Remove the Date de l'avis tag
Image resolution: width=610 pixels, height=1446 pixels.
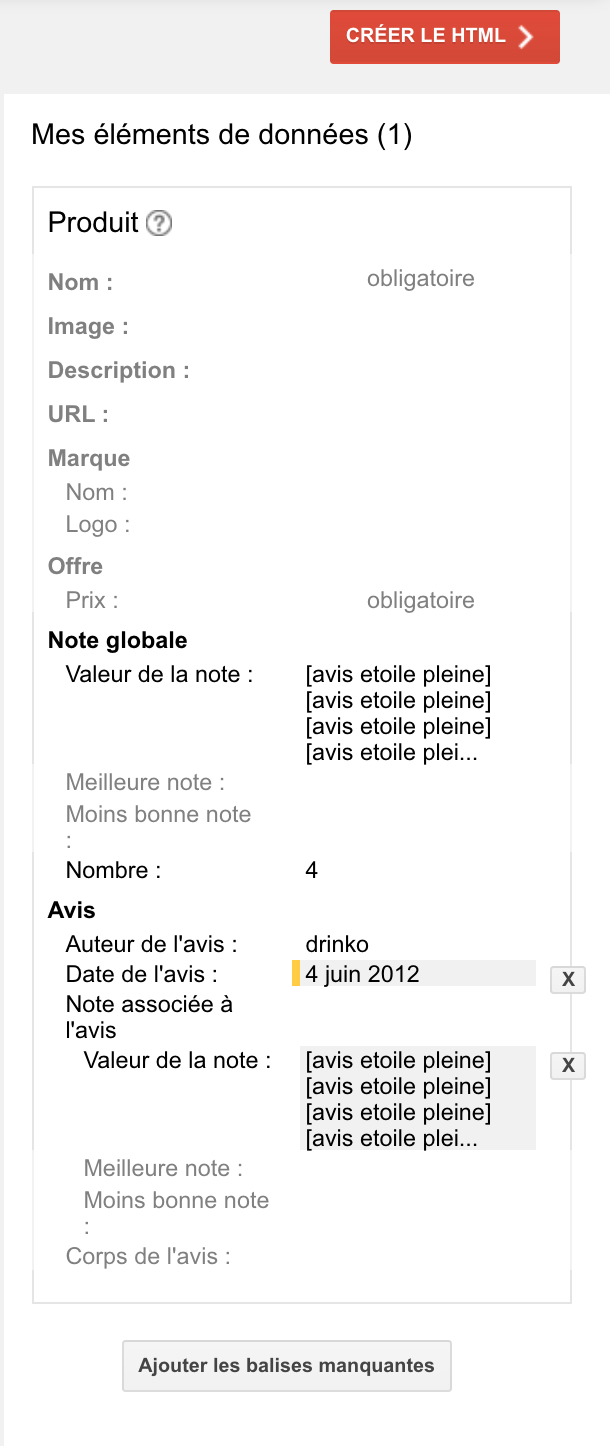[x=568, y=979]
